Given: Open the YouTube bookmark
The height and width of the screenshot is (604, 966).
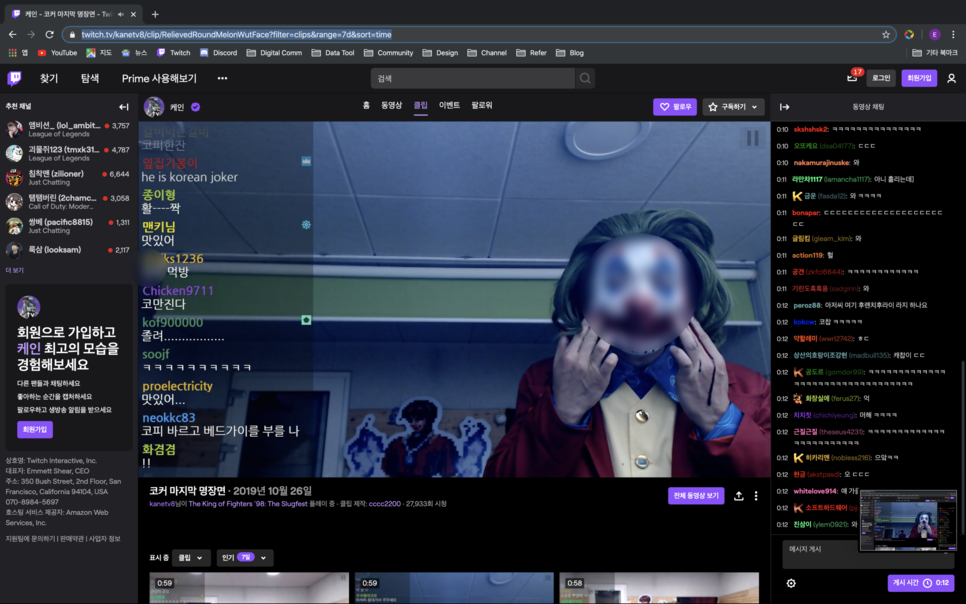Looking at the screenshot, I should 57,53.
